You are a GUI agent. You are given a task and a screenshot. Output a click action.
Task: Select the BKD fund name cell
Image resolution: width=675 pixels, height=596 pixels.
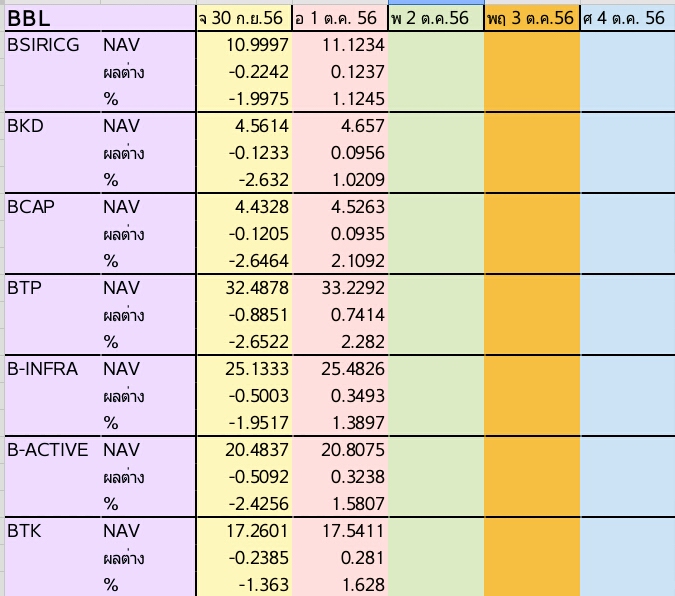coord(53,126)
